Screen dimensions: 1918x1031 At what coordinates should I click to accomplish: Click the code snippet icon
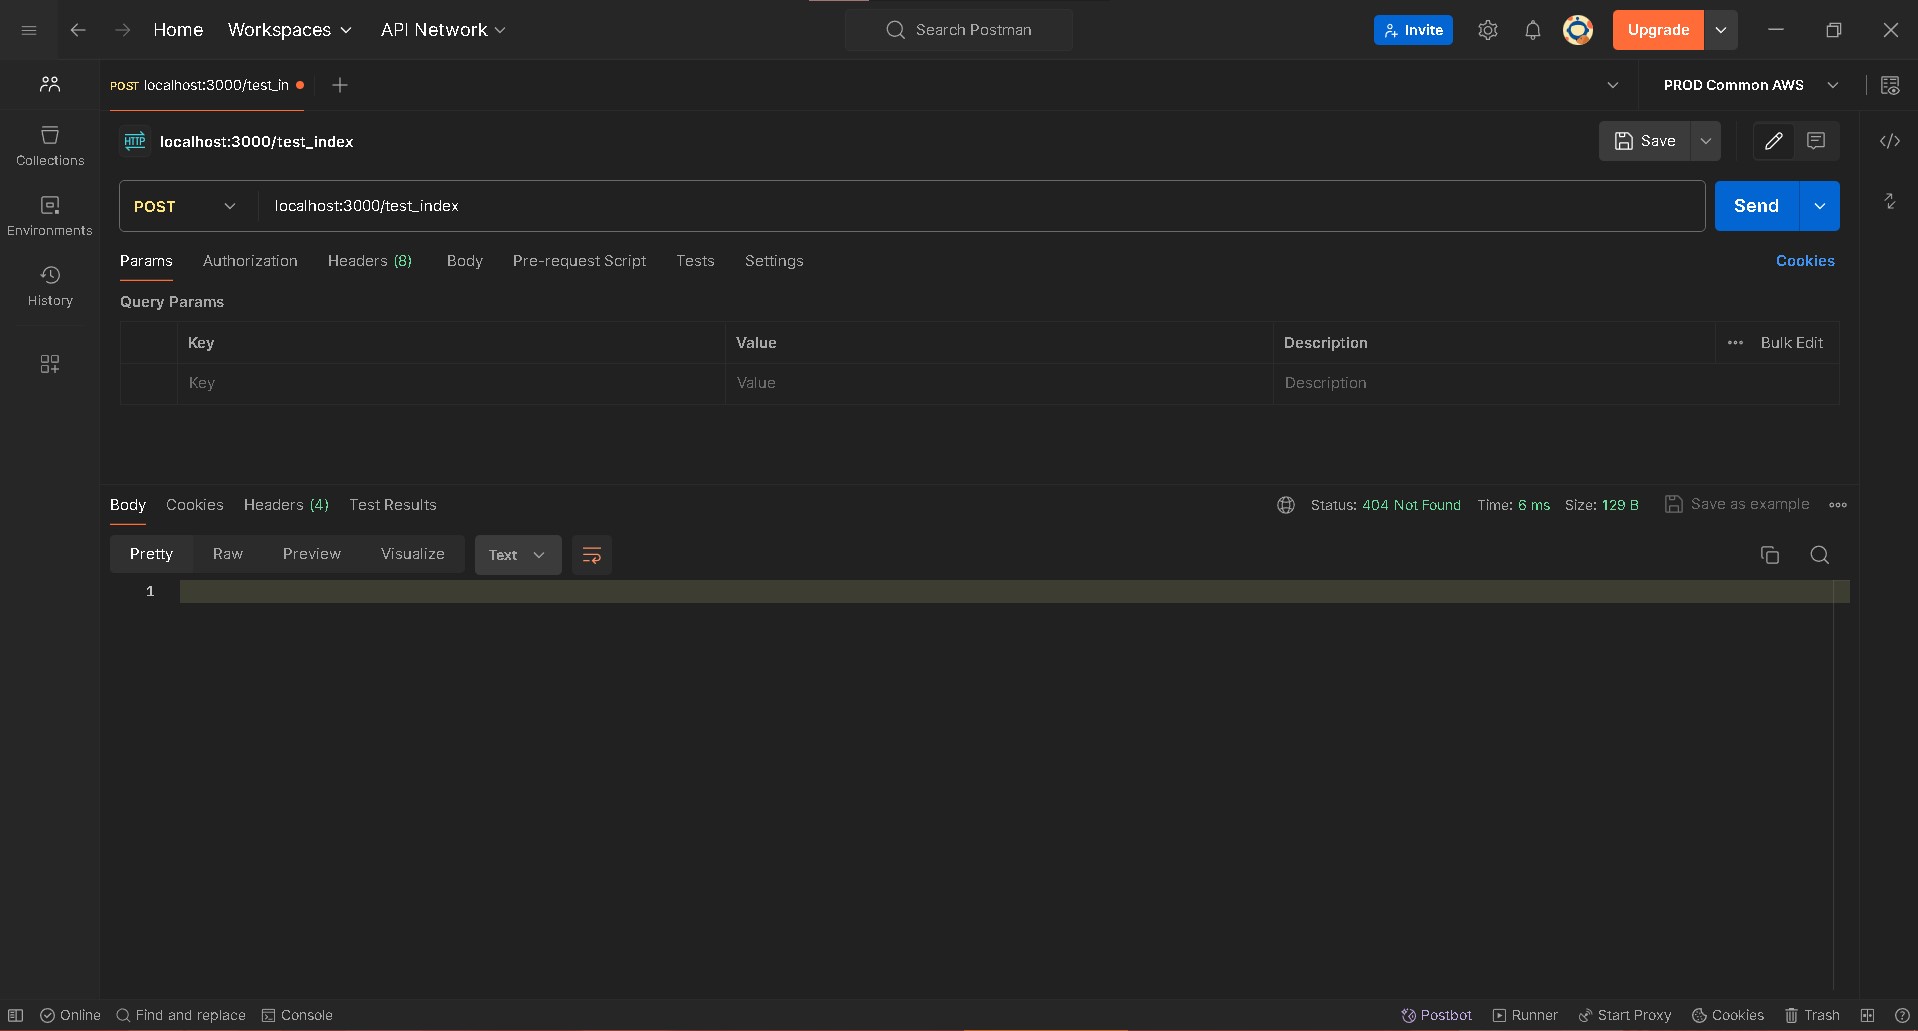coord(1889,141)
